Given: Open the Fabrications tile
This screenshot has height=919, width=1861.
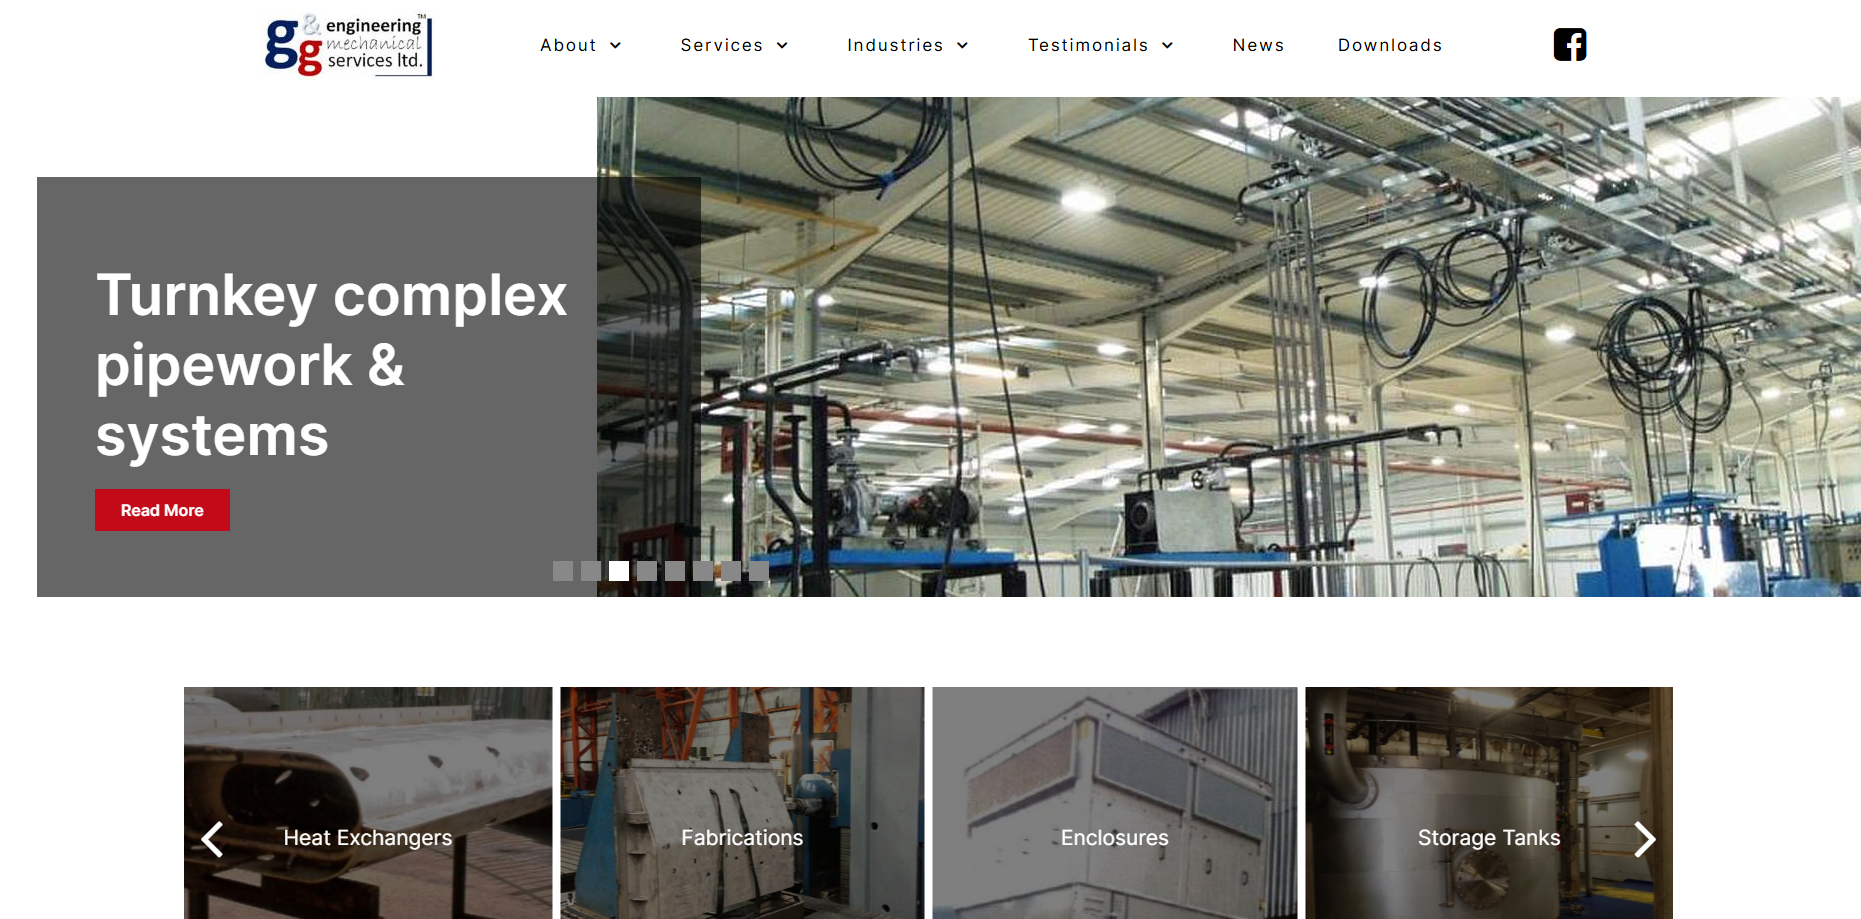Looking at the screenshot, I should pyautogui.click(x=742, y=803).
